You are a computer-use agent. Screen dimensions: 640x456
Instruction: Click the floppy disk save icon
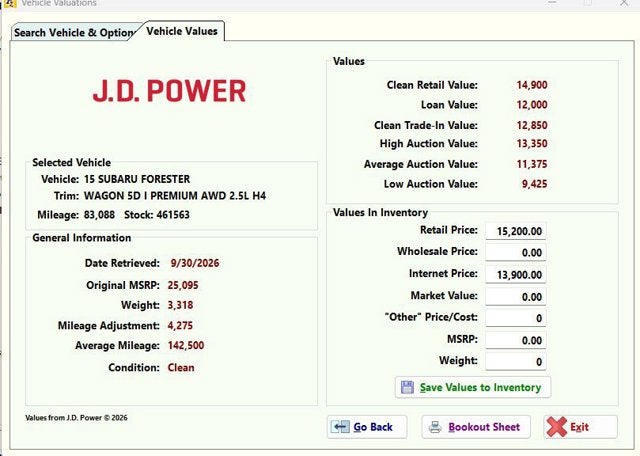tap(407, 387)
